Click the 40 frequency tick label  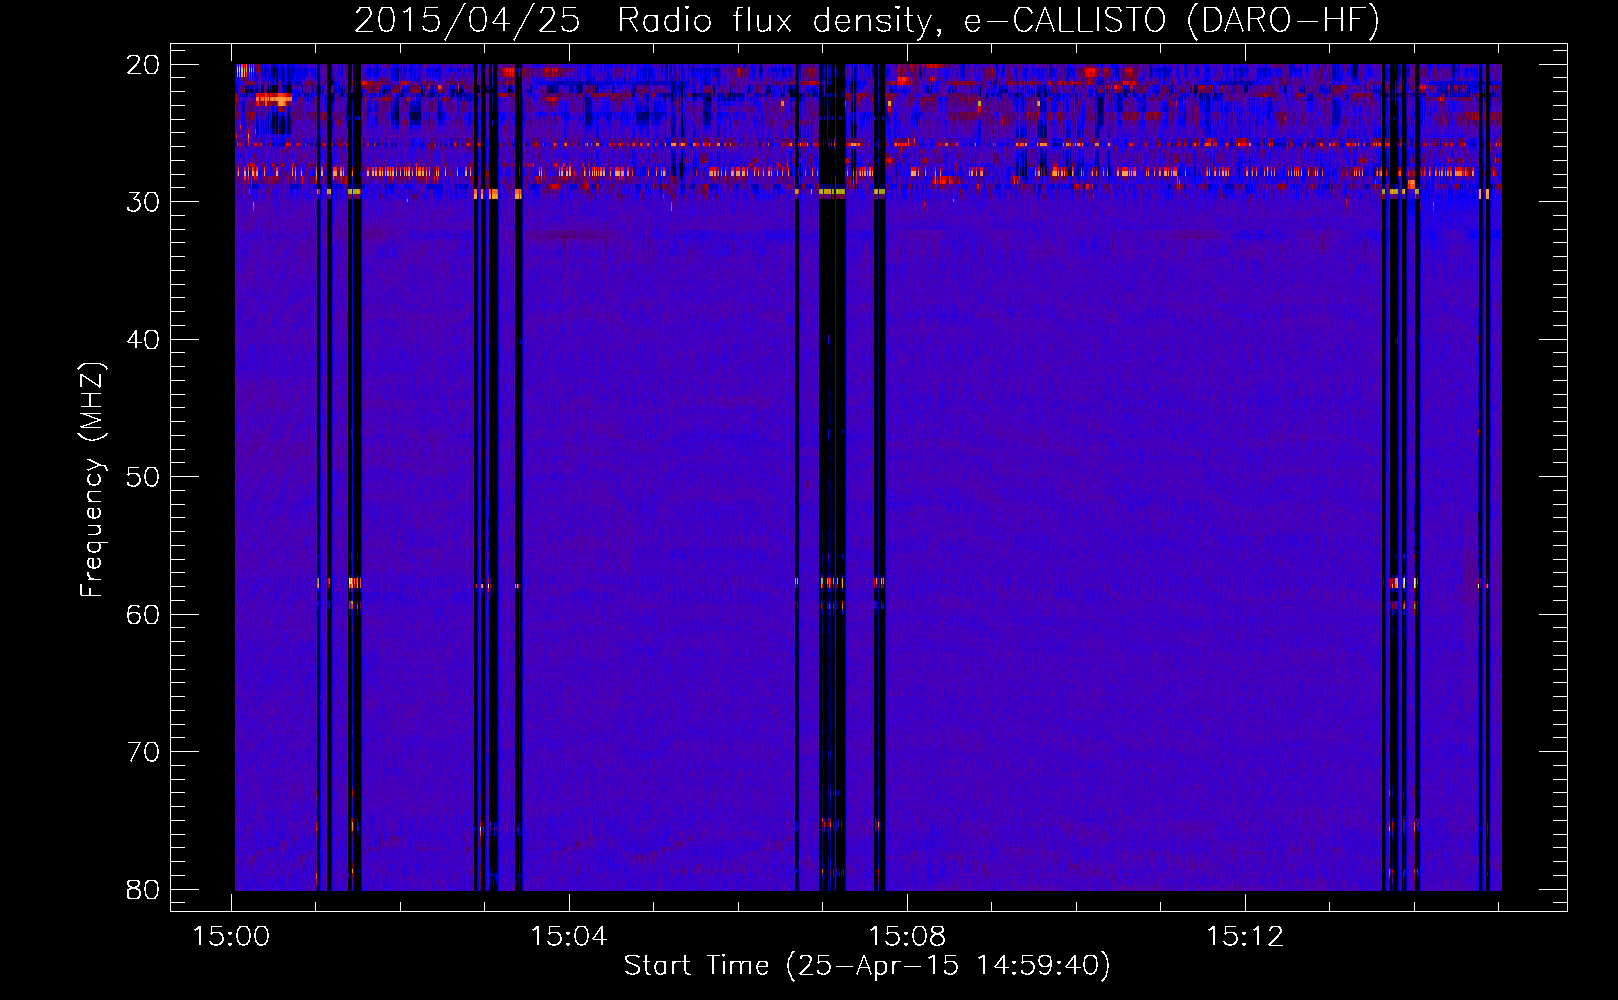pos(143,340)
